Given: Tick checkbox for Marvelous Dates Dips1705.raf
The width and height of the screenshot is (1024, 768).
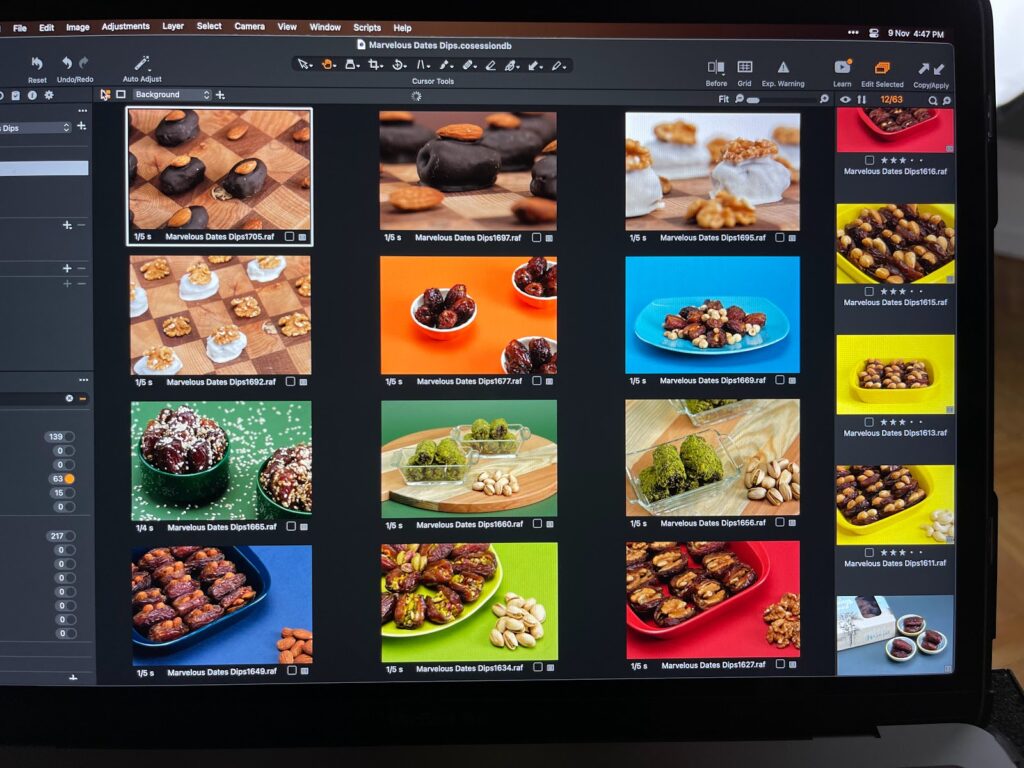Looking at the screenshot, I should click(x=289, y=236).
